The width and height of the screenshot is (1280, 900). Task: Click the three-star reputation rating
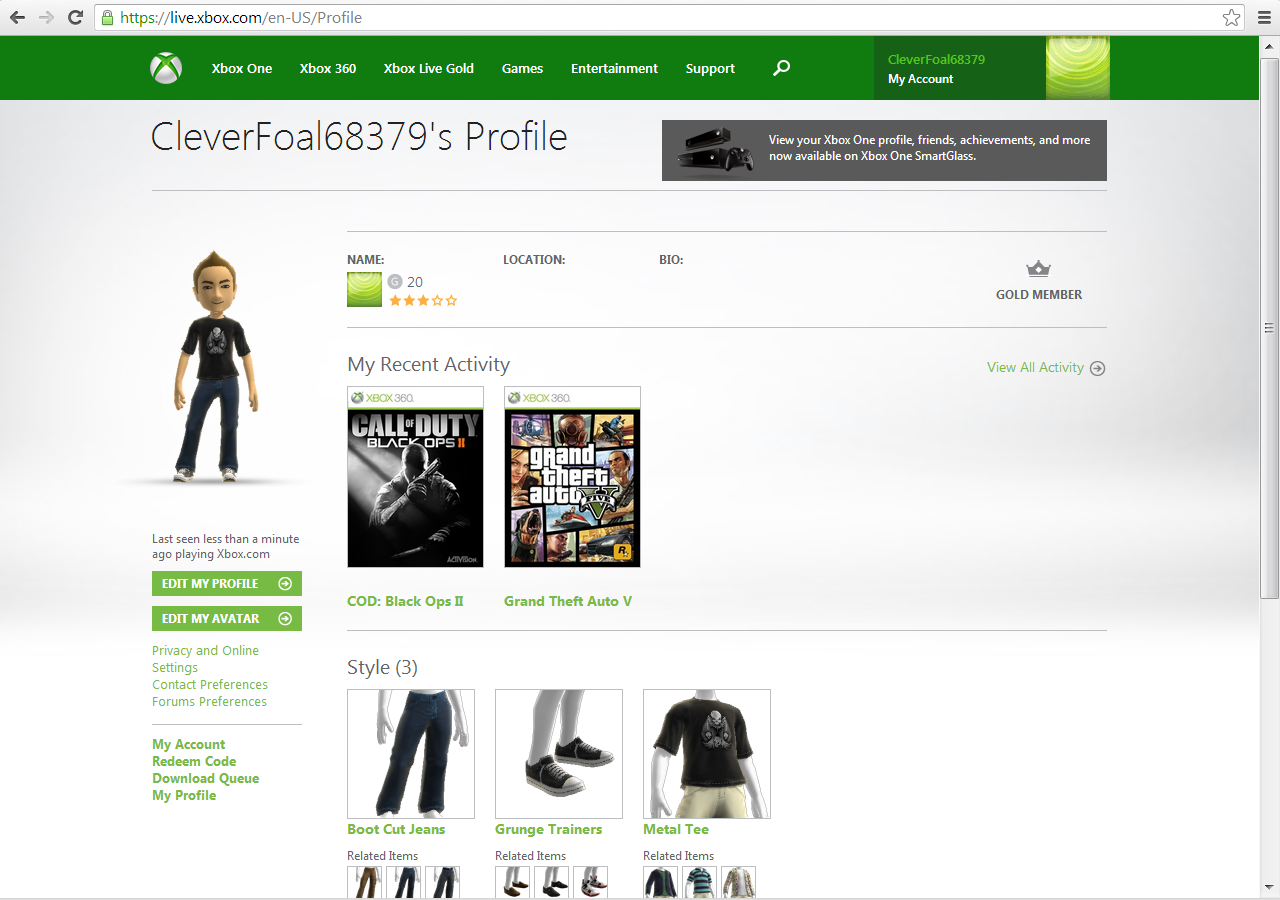point(423,300)
